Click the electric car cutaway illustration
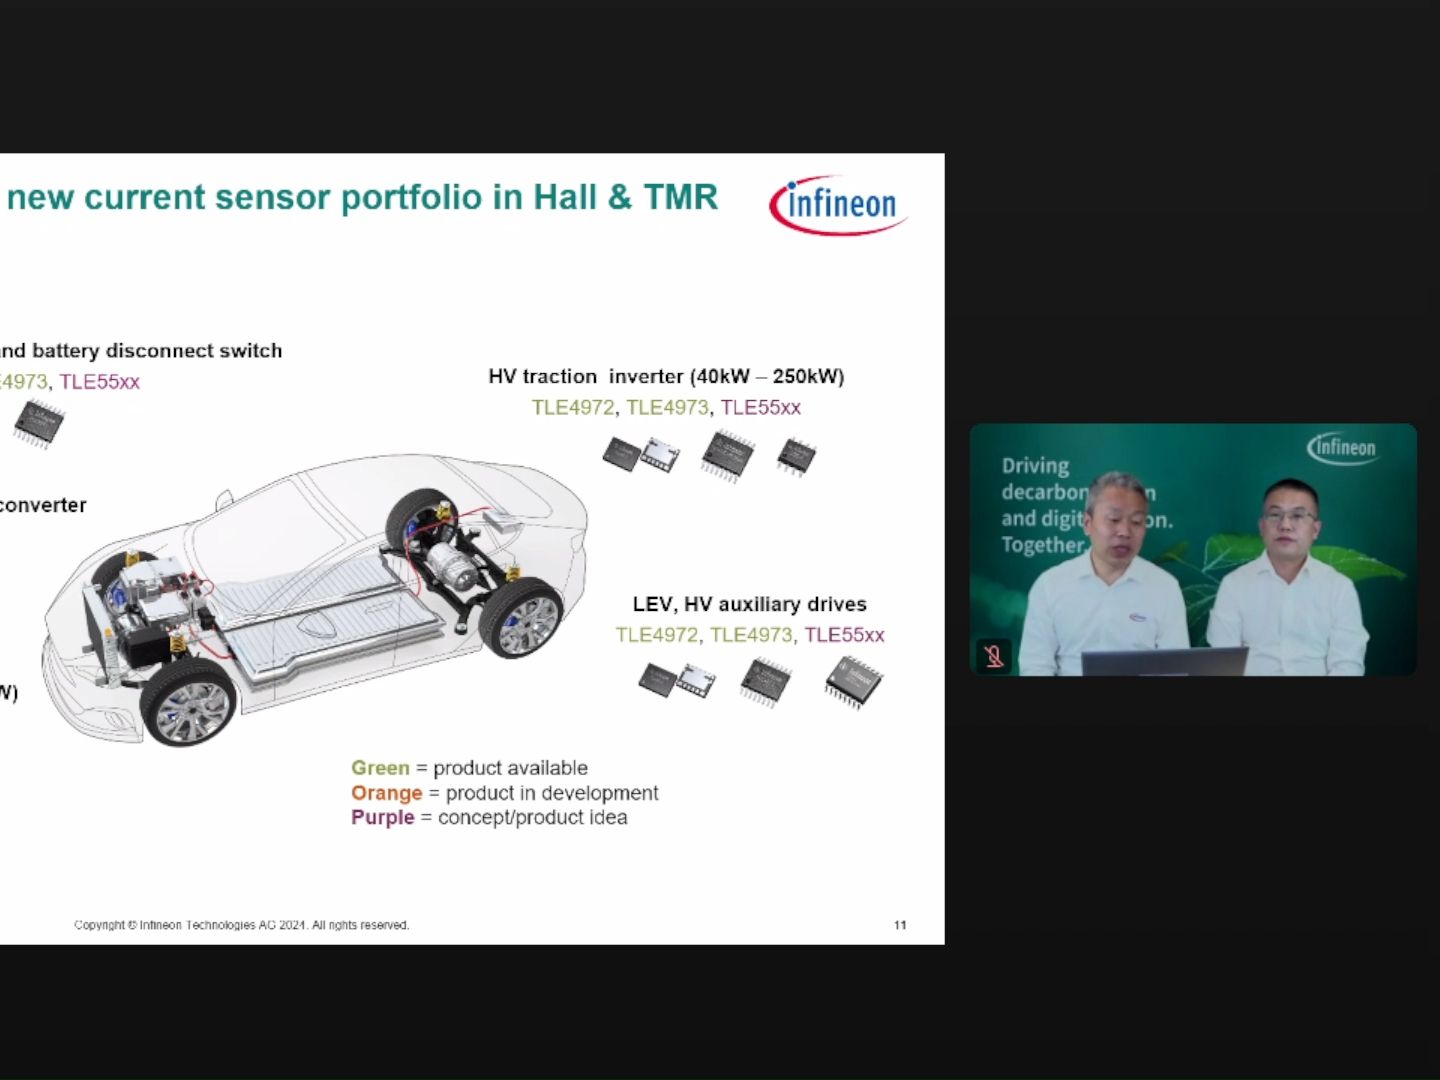Image resolution: width=1440 pixels, height=1080 pixels. coord(316,600)
